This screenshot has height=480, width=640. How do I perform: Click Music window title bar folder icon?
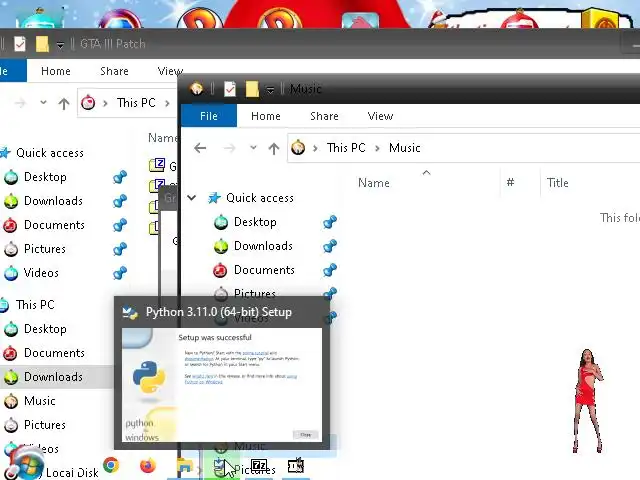[x=197, y=89]
